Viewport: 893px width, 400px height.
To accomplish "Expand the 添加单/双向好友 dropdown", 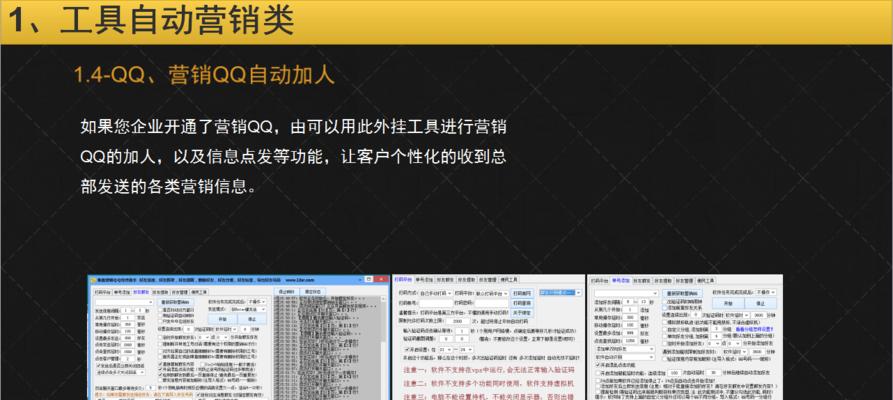I will tap(625, 349).
